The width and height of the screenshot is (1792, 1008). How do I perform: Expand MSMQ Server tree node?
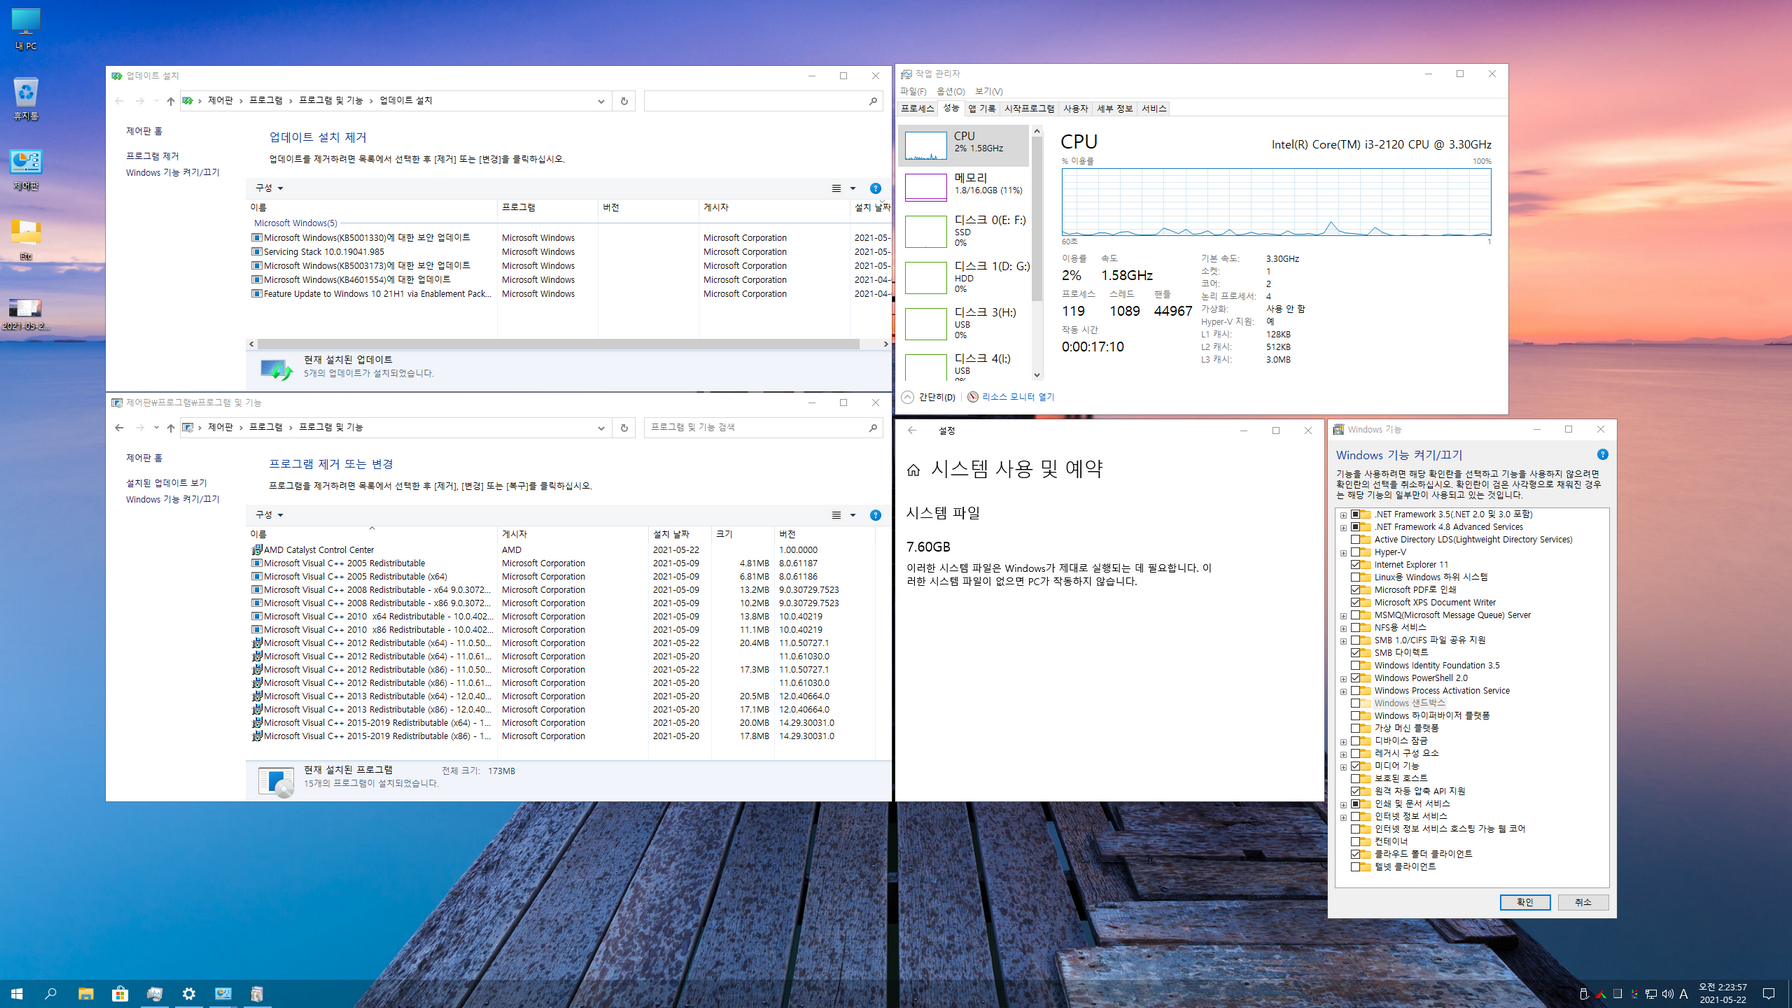click(x=1343, y=616)
